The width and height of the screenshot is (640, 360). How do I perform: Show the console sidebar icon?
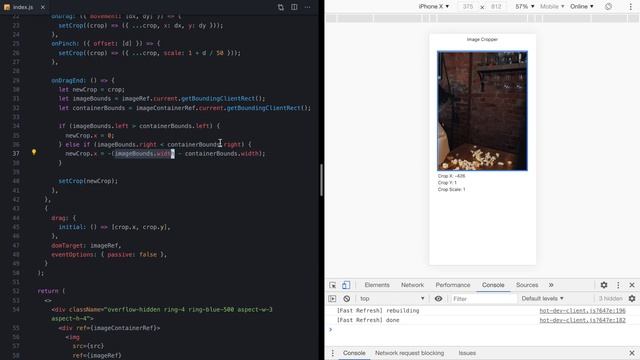[332, 298]
